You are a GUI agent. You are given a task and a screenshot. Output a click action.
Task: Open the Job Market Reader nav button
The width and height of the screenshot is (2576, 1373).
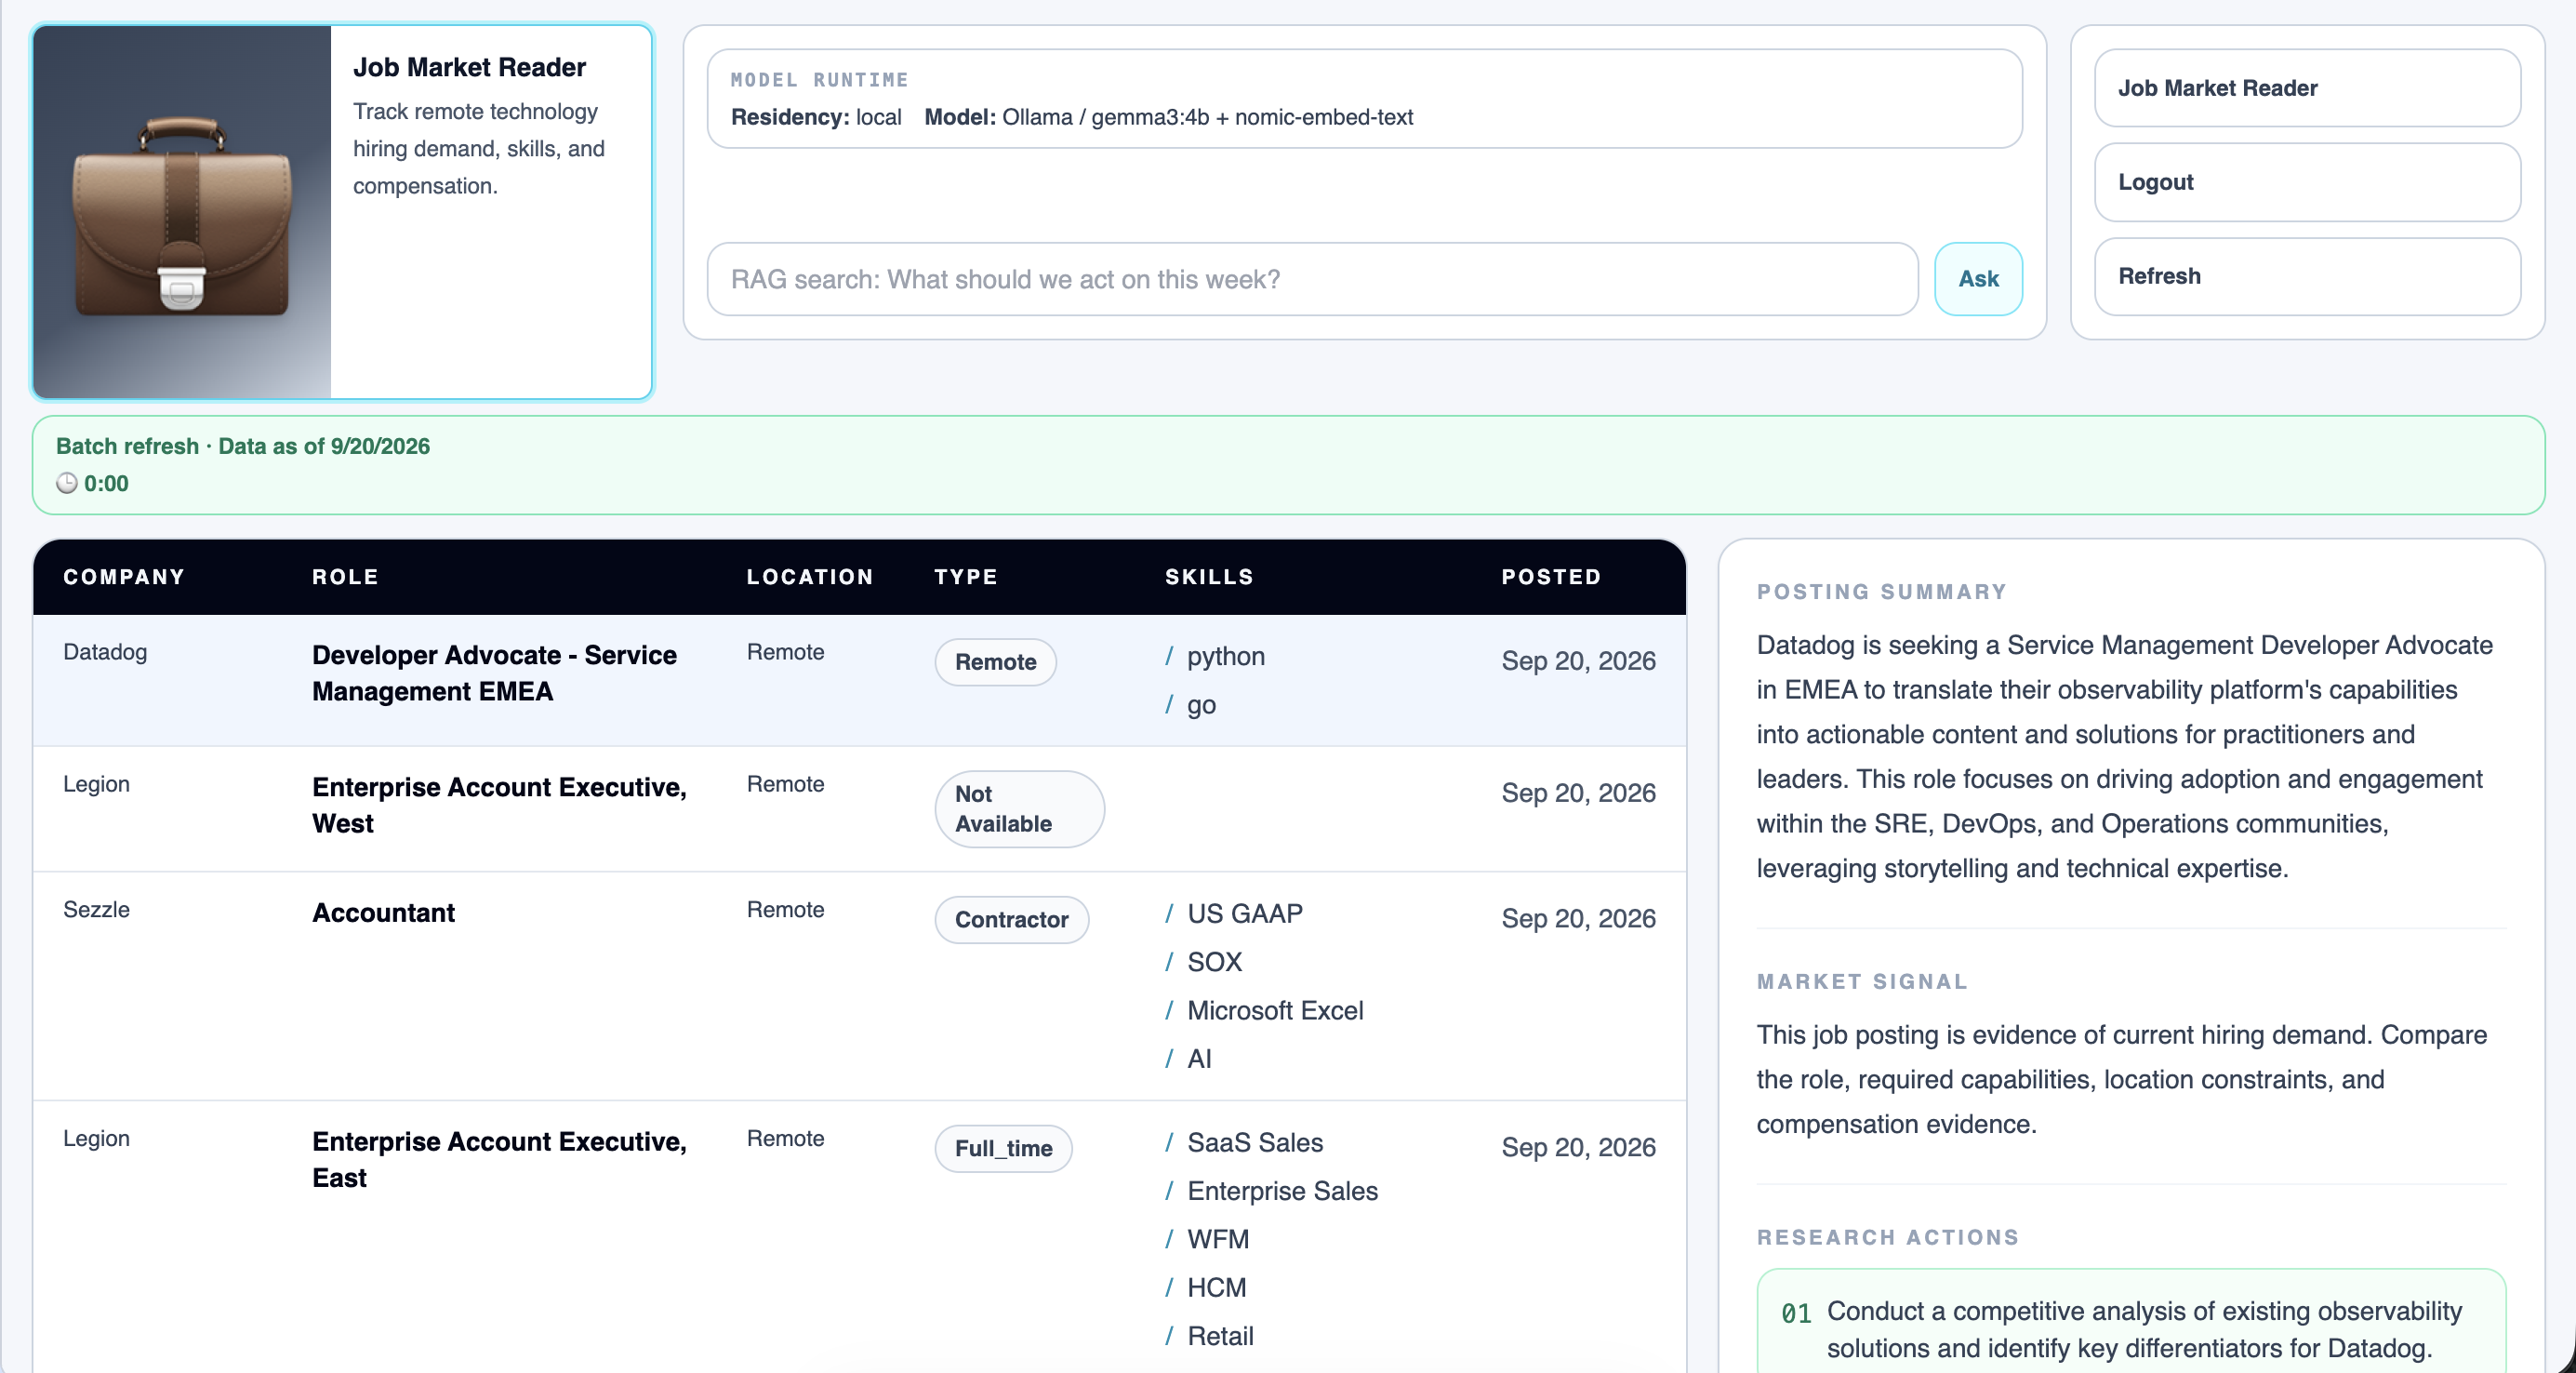point(2307,88)
